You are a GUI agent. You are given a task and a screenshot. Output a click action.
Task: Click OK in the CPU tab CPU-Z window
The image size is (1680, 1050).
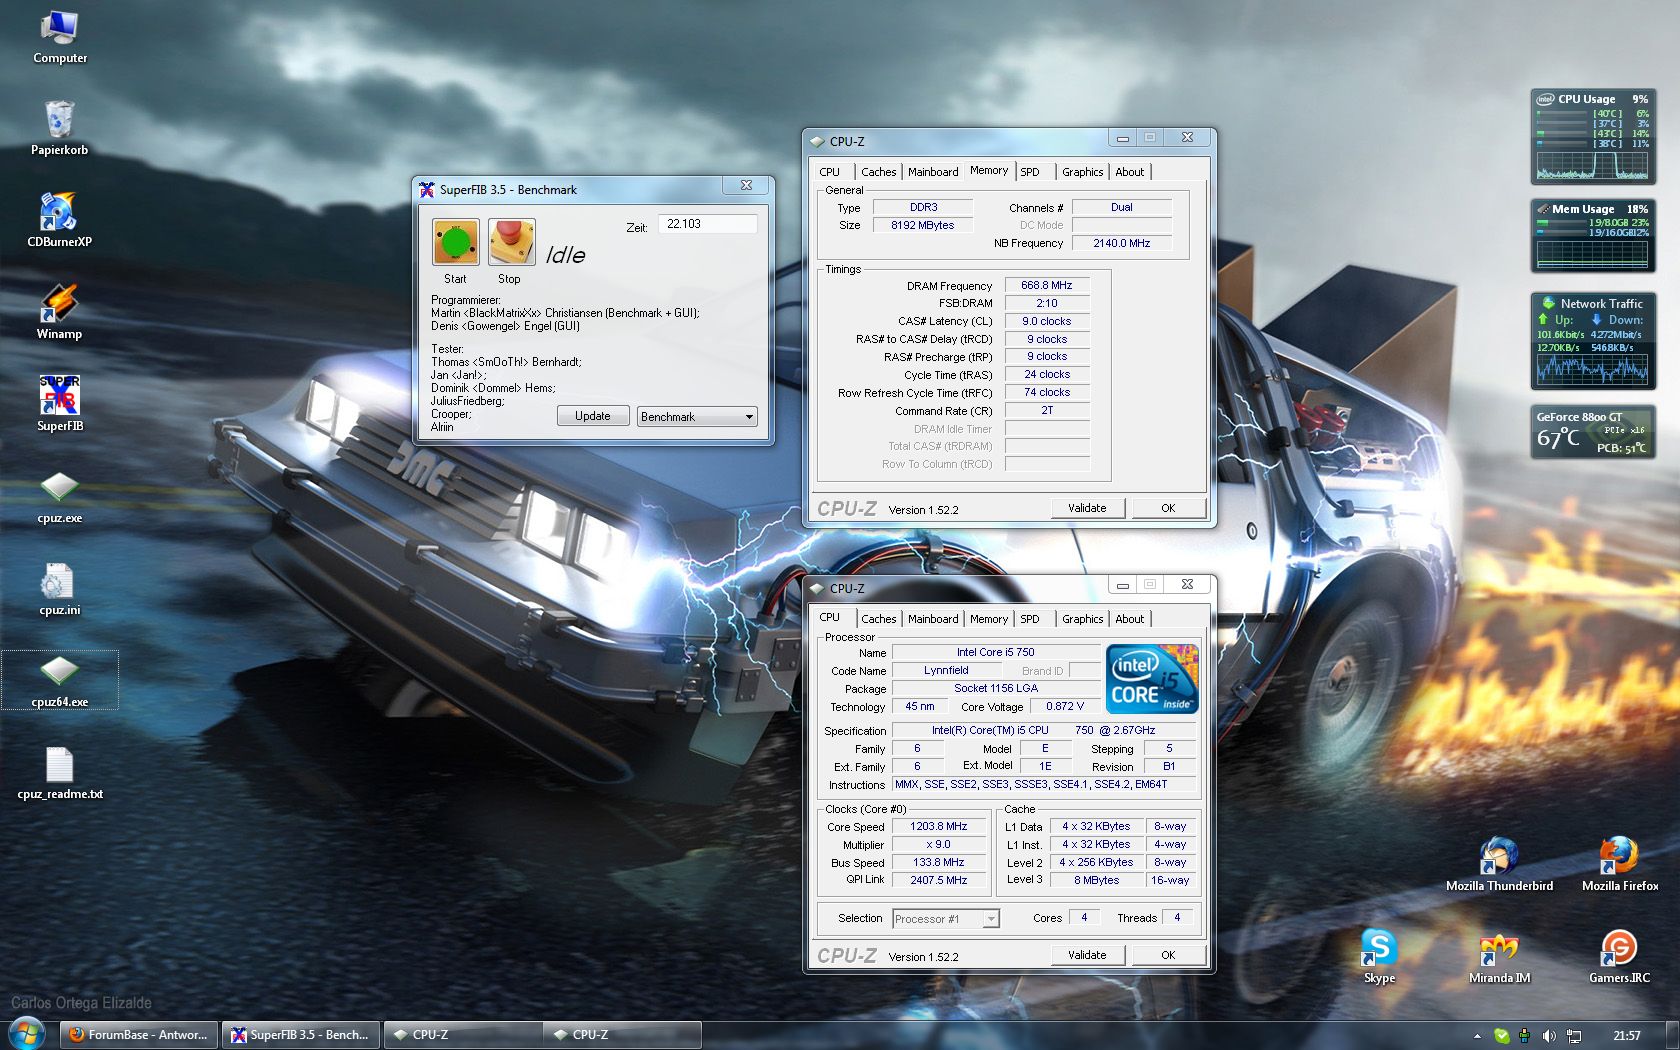click(x=1168, y=955)
